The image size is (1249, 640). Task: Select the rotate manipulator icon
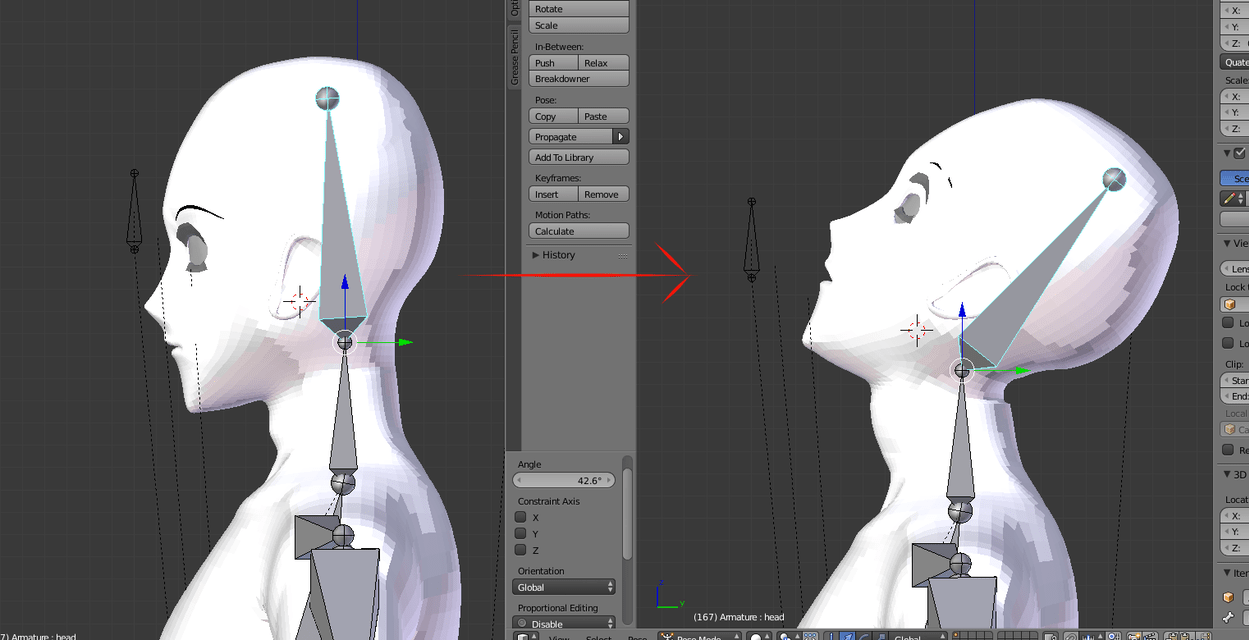click(x=864, y=634)
